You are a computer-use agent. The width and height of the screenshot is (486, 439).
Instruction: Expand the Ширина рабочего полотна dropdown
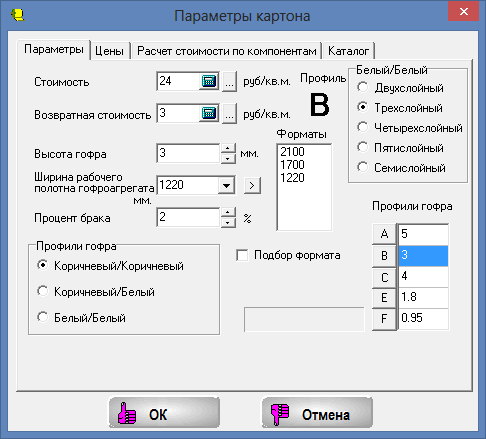(x=226, y=185)
